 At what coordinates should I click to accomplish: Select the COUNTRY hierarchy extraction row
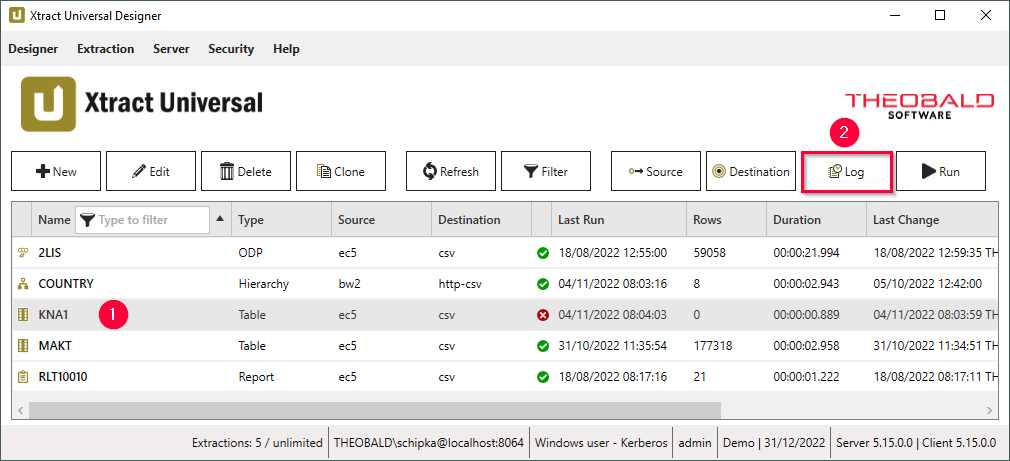(x=66, y=284)
